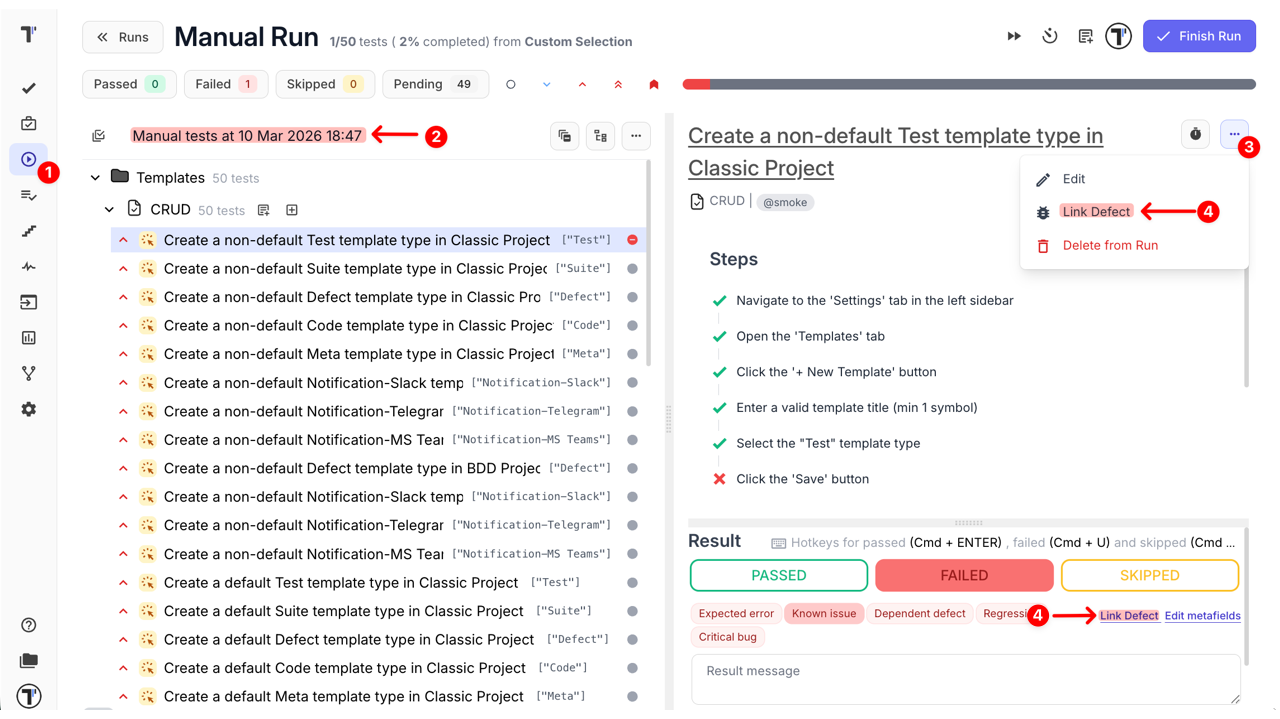Click the settings gear in sidebar
The image size is (1280, 719).
(x=28, y=409)
